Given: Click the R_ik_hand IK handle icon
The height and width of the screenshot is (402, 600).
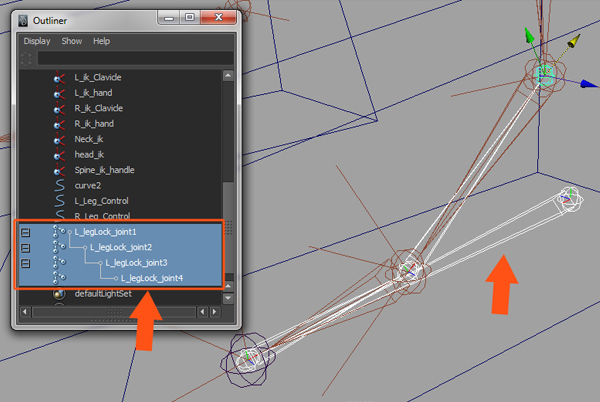Looking at the screenshot, I should click(59, 124).
